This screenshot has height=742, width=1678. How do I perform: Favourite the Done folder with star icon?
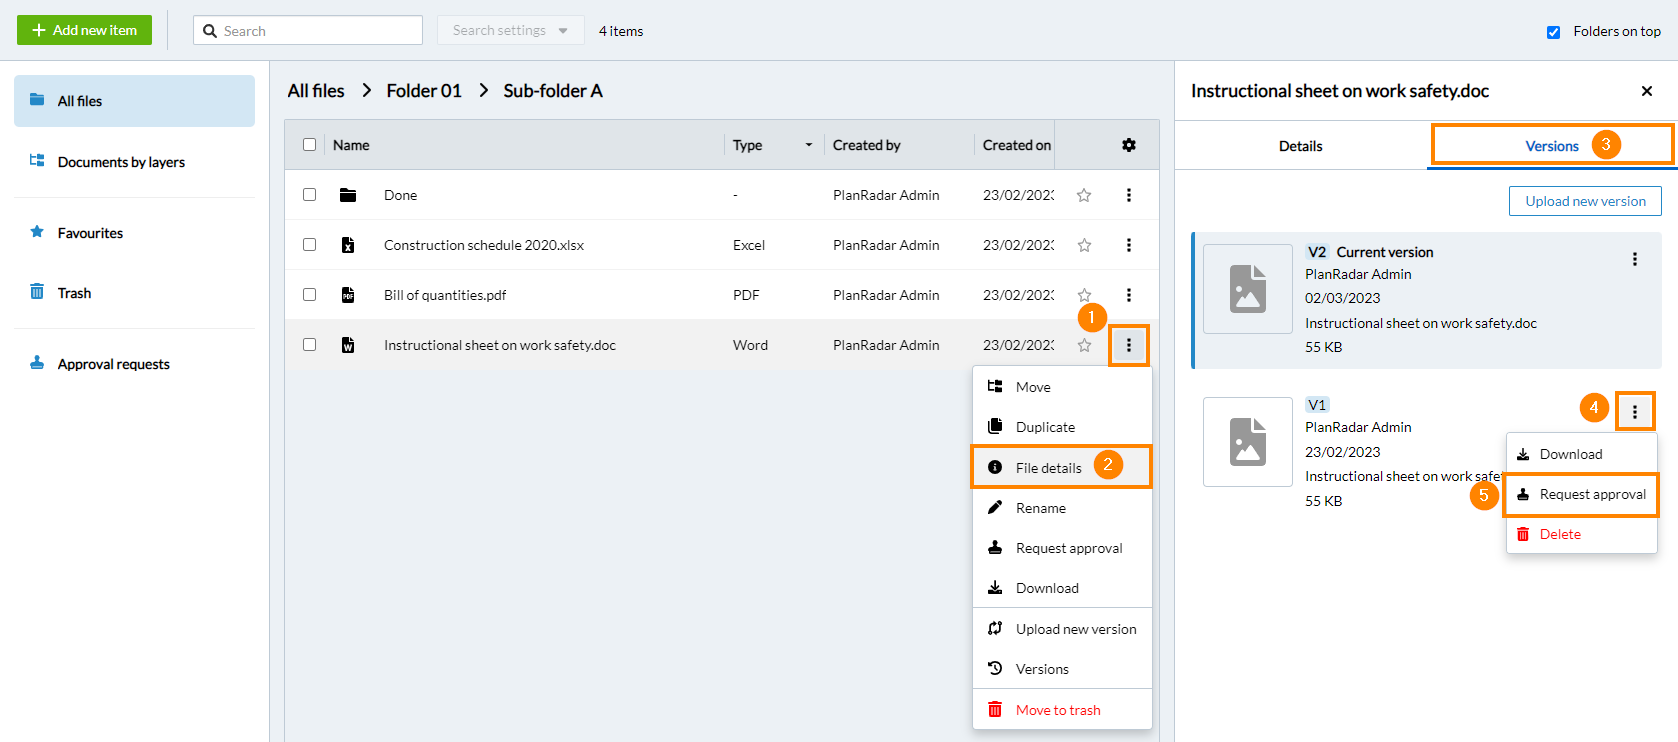pyautogui.click(x=1084, y=195)
